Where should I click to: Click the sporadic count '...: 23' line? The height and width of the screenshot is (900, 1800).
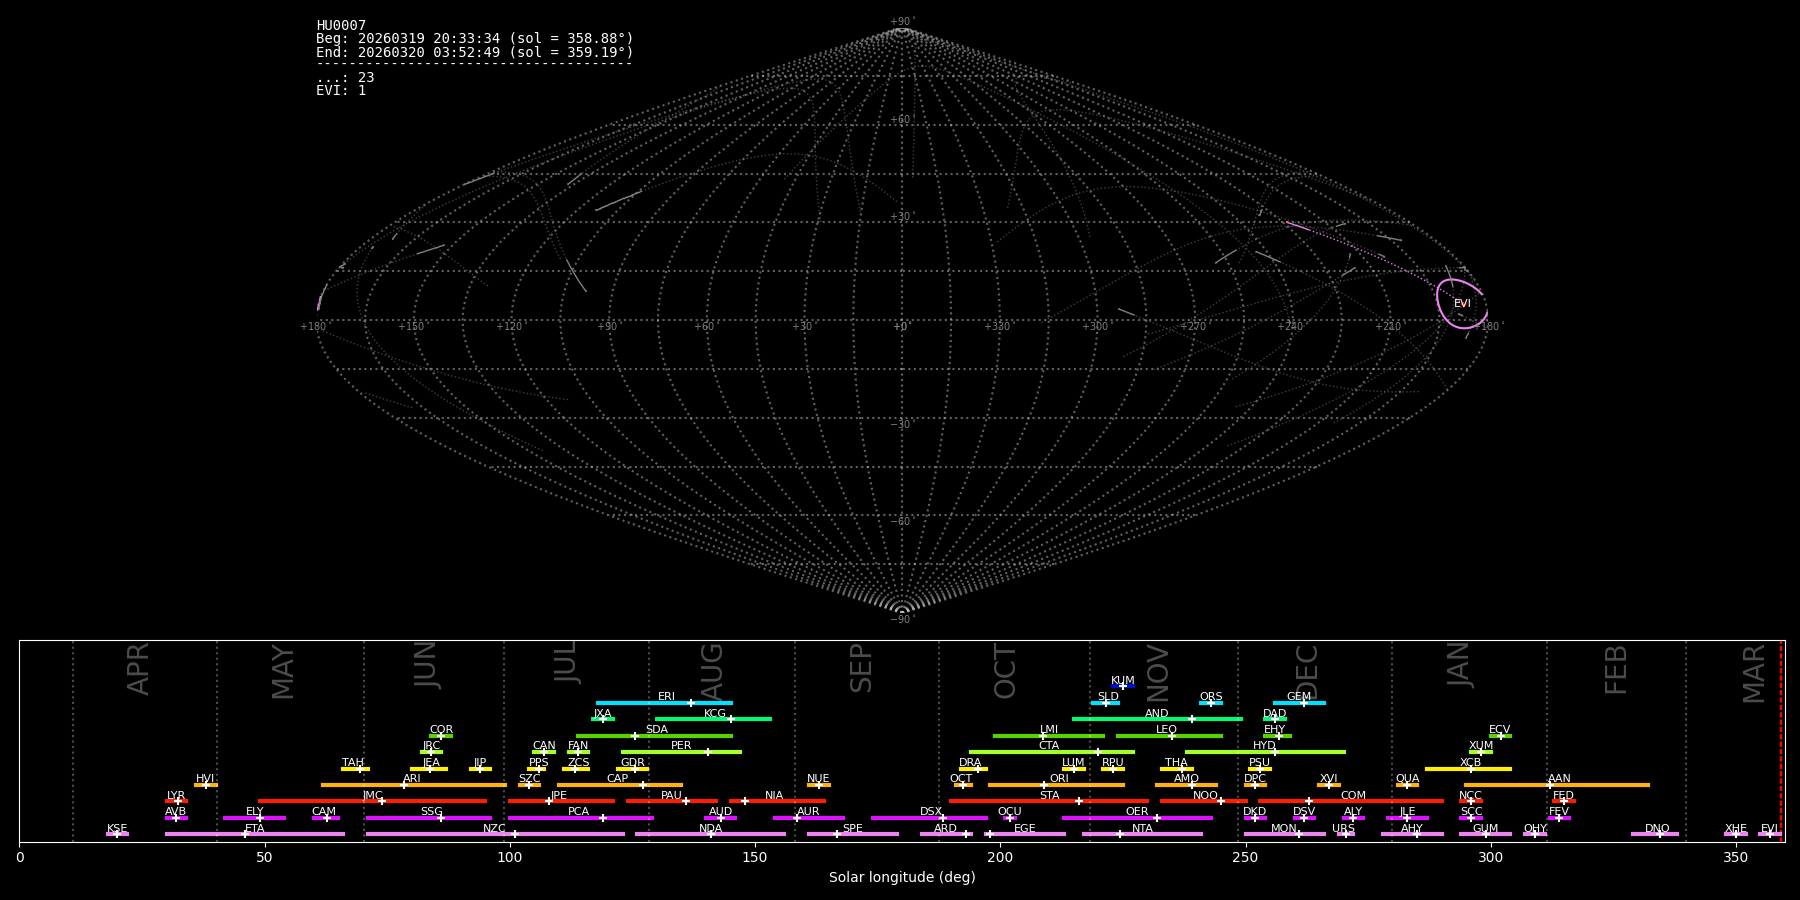click(x=345, y=78)
